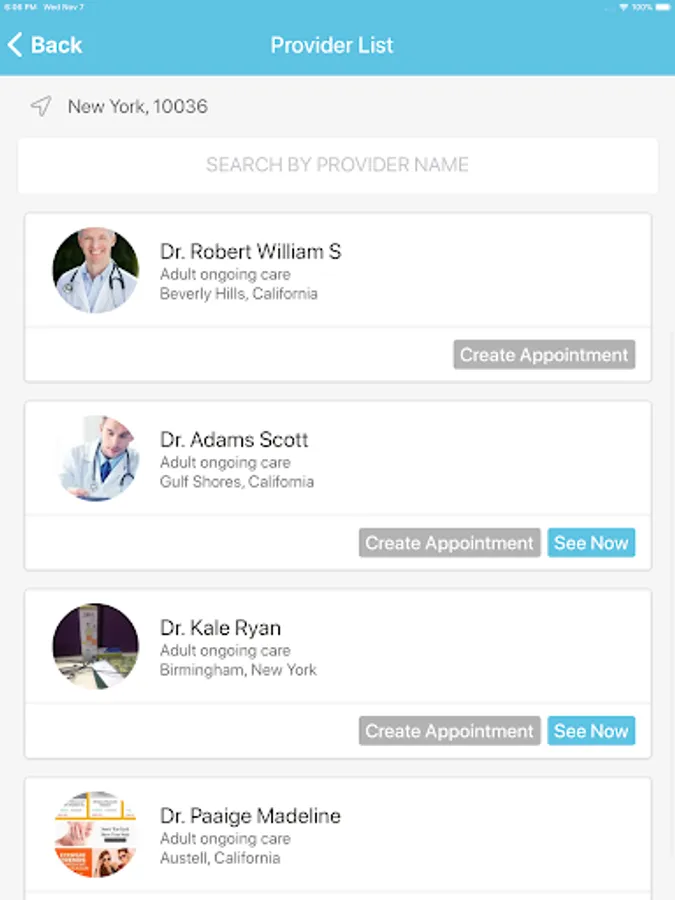
Task: Create Appointment with Dr. Robert William S
Action: tap(544, 355)
